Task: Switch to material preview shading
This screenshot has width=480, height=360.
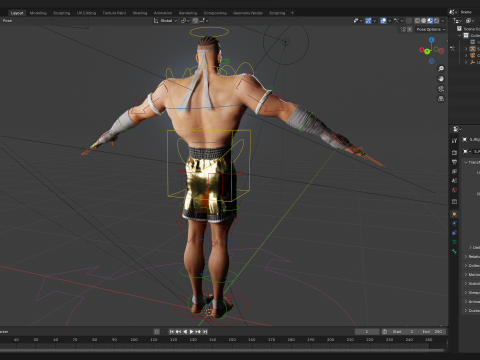Action: 430,21
